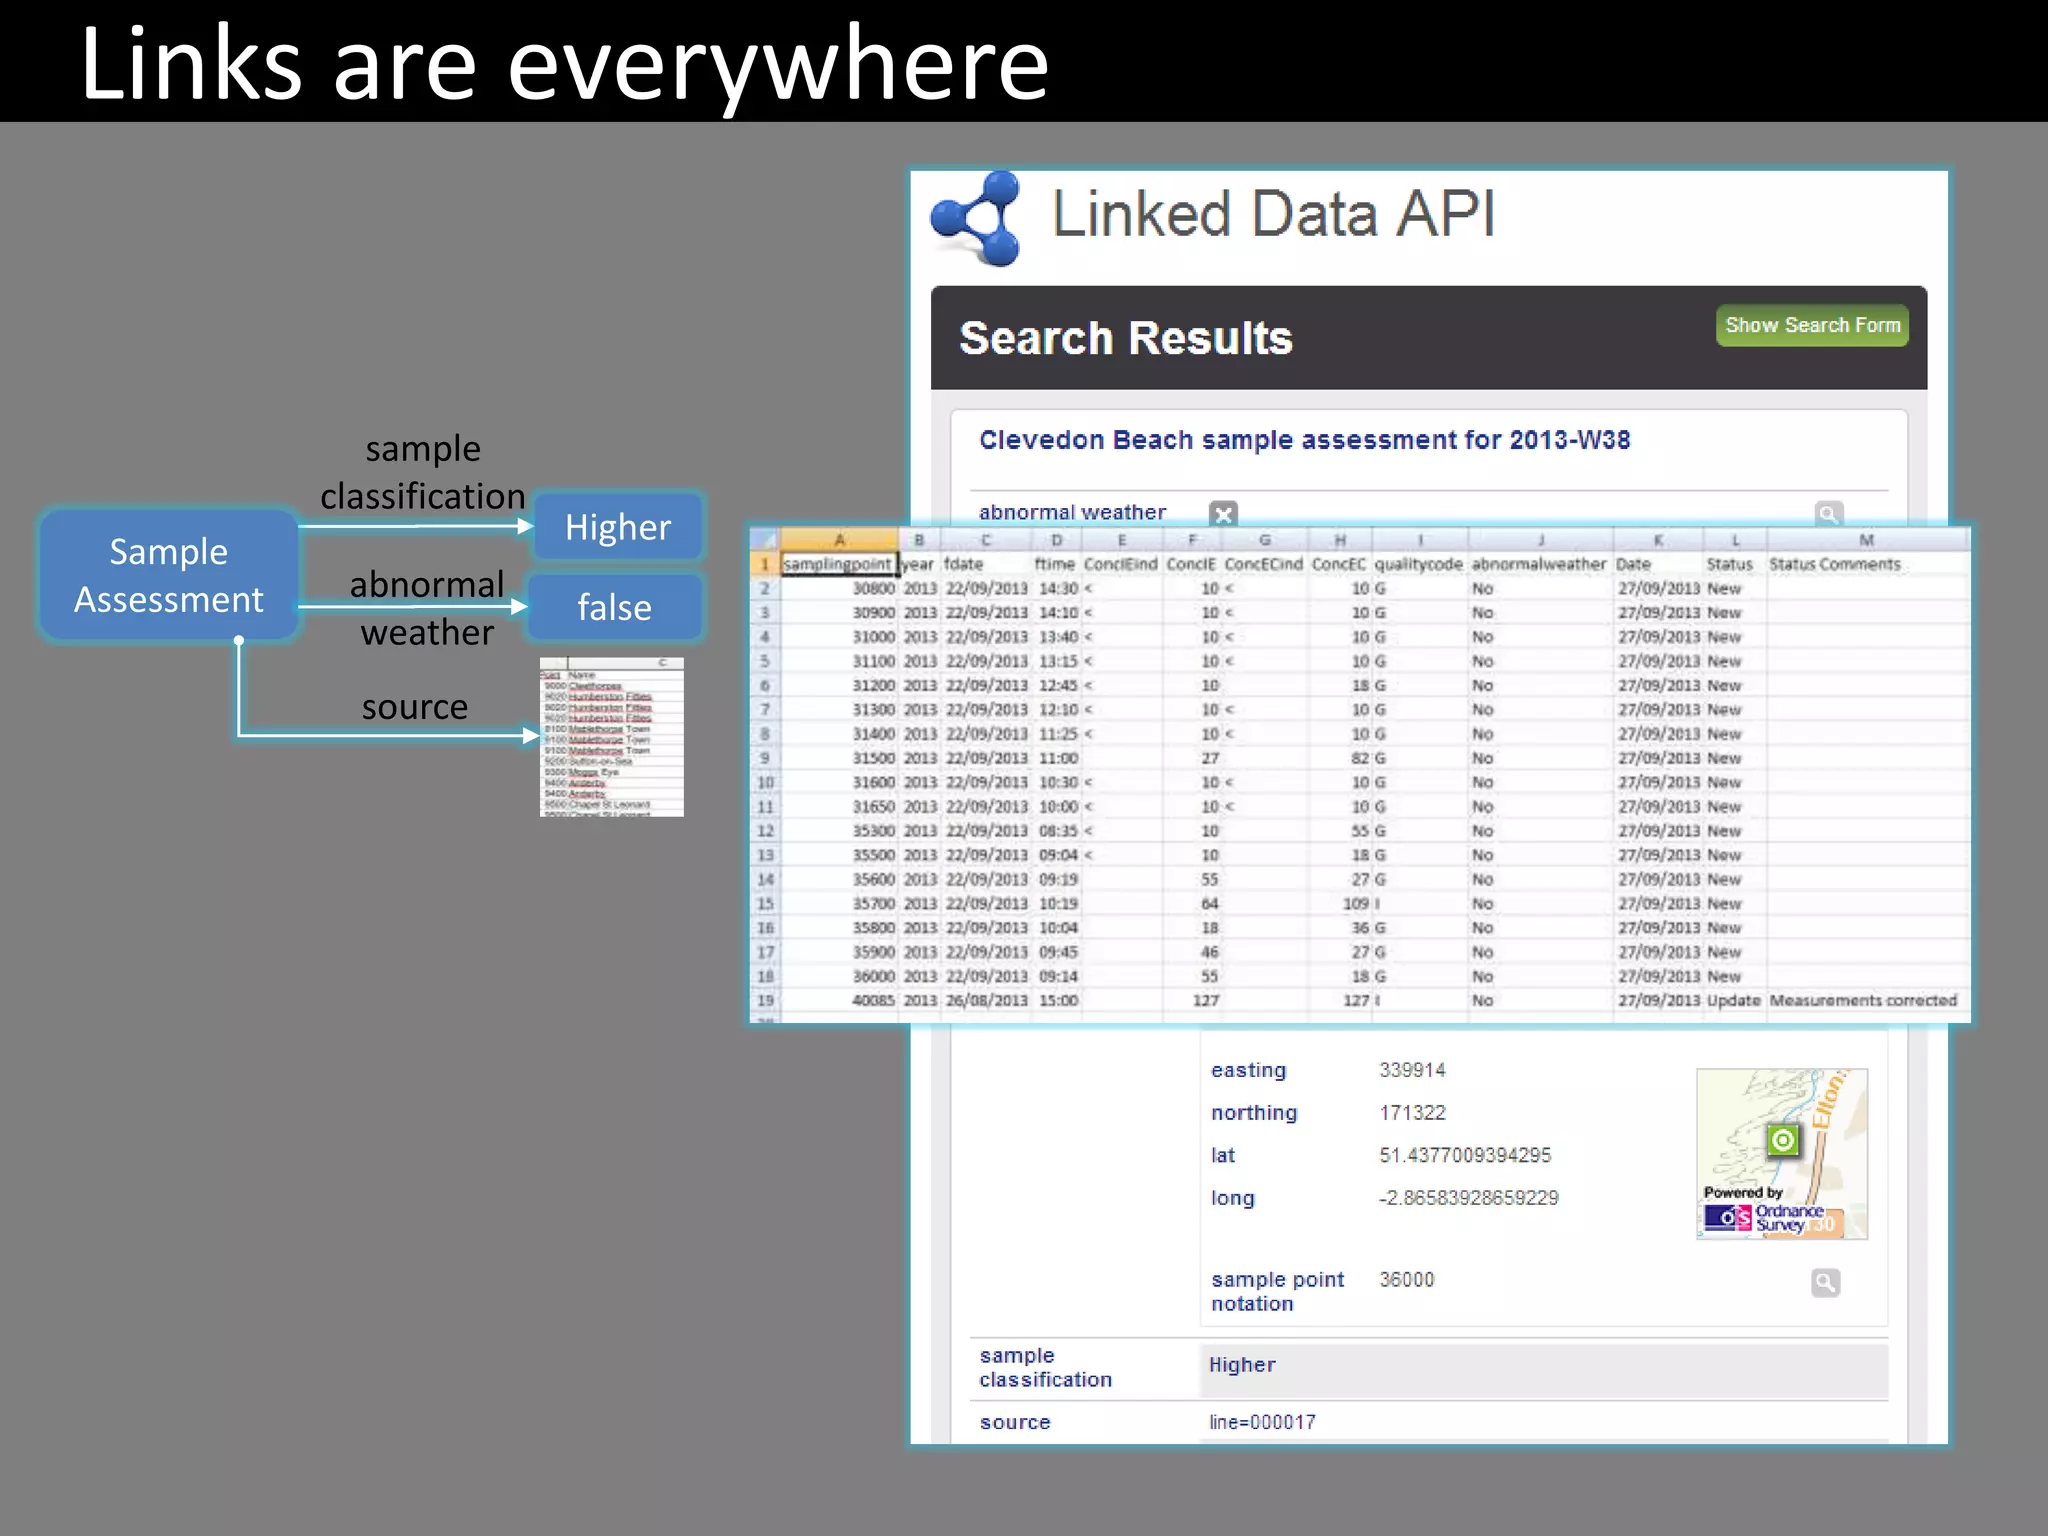Click the 'northing' property label
Screen dimensions: 2048x1536
1254,1113
